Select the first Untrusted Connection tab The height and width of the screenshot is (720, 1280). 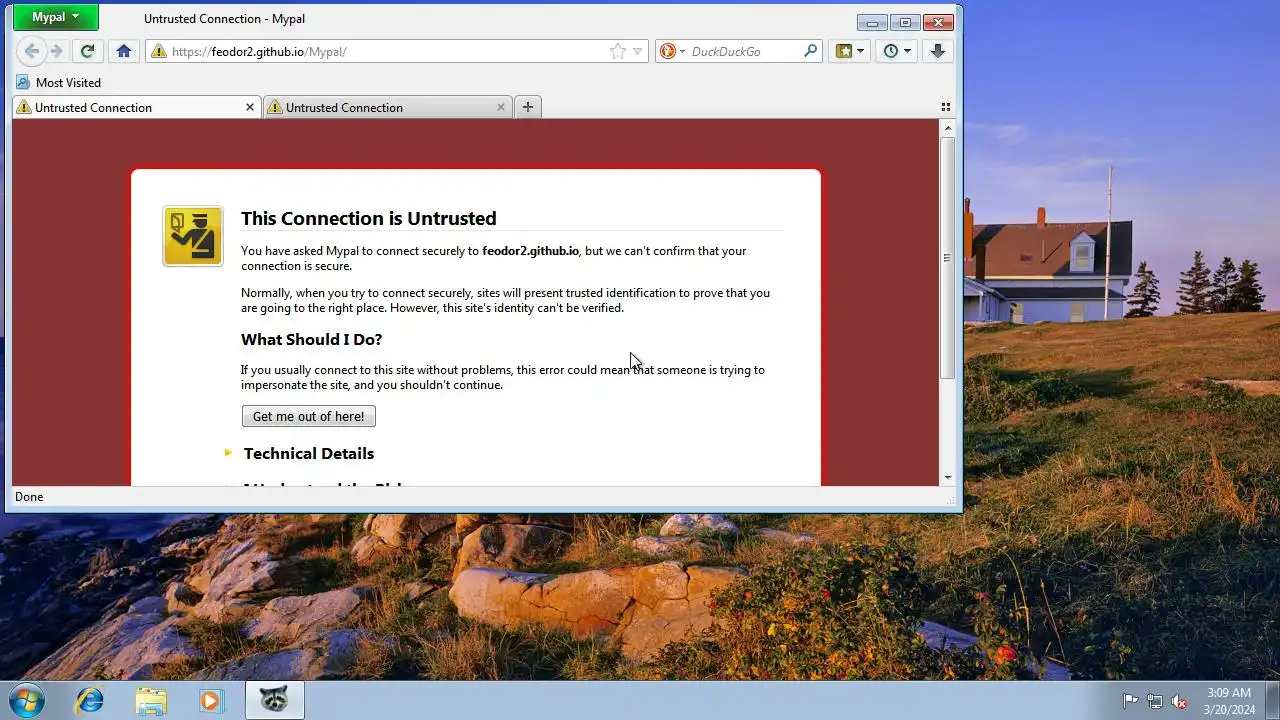[135, 107]
